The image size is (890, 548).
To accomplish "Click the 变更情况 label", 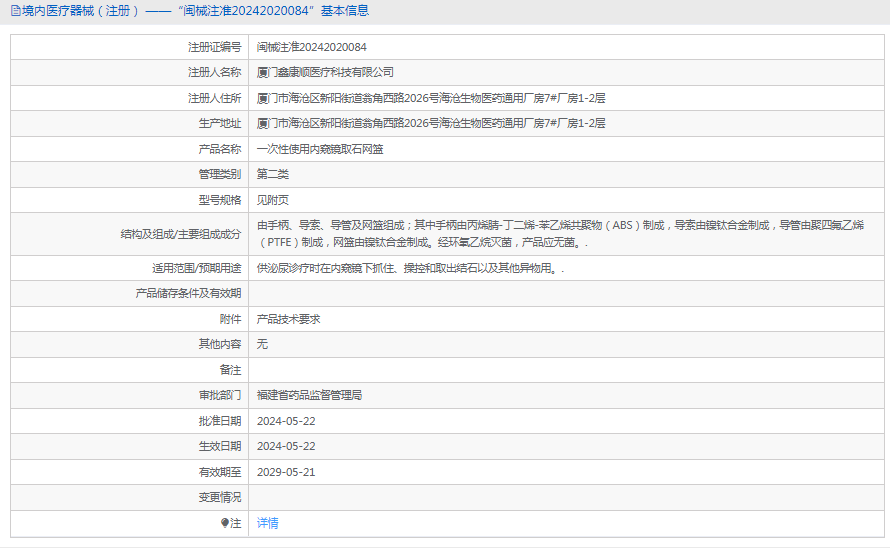I will [220, 497].
